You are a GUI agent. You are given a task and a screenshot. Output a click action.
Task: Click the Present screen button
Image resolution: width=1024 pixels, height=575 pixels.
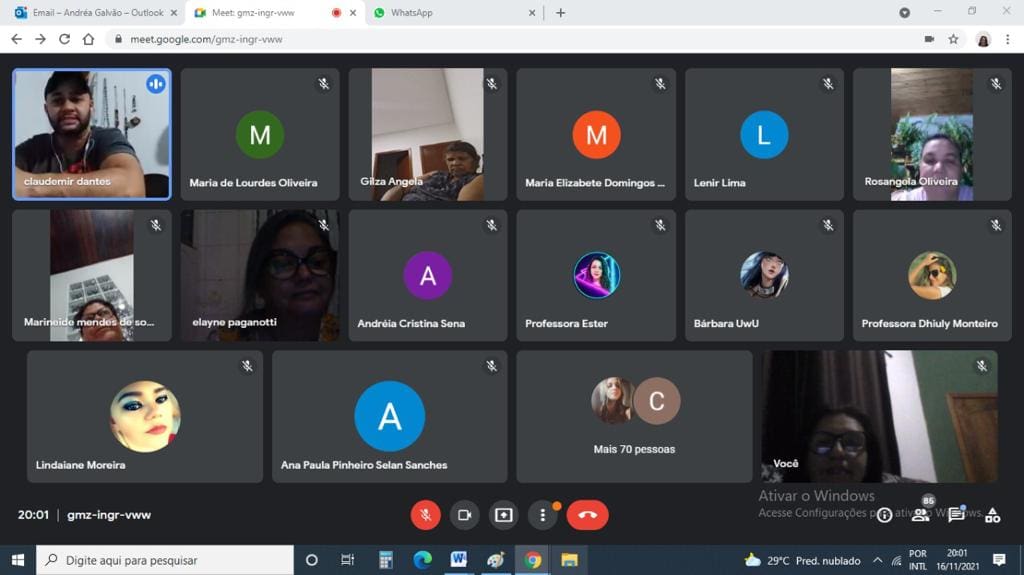(503, 515)
